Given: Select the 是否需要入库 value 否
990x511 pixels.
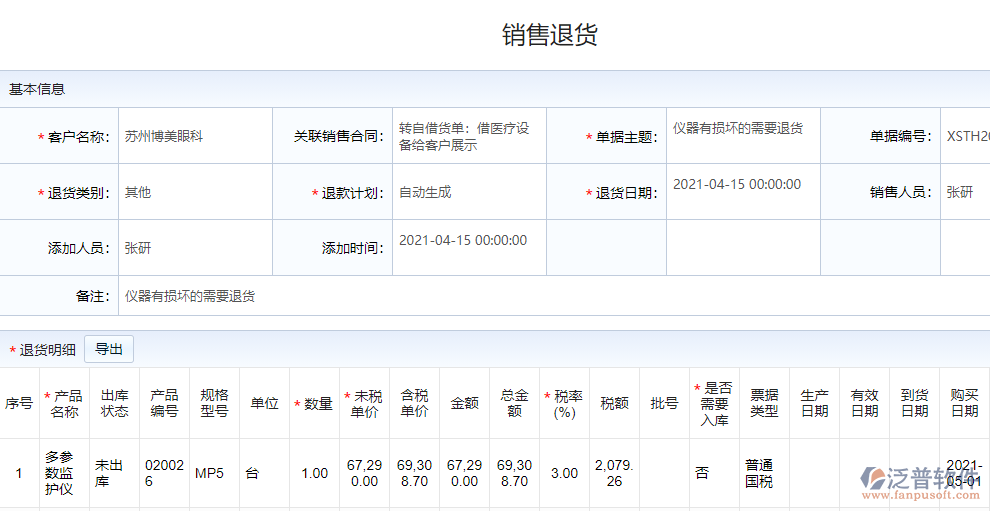Looking at the screenshot, I should (702, 473).
